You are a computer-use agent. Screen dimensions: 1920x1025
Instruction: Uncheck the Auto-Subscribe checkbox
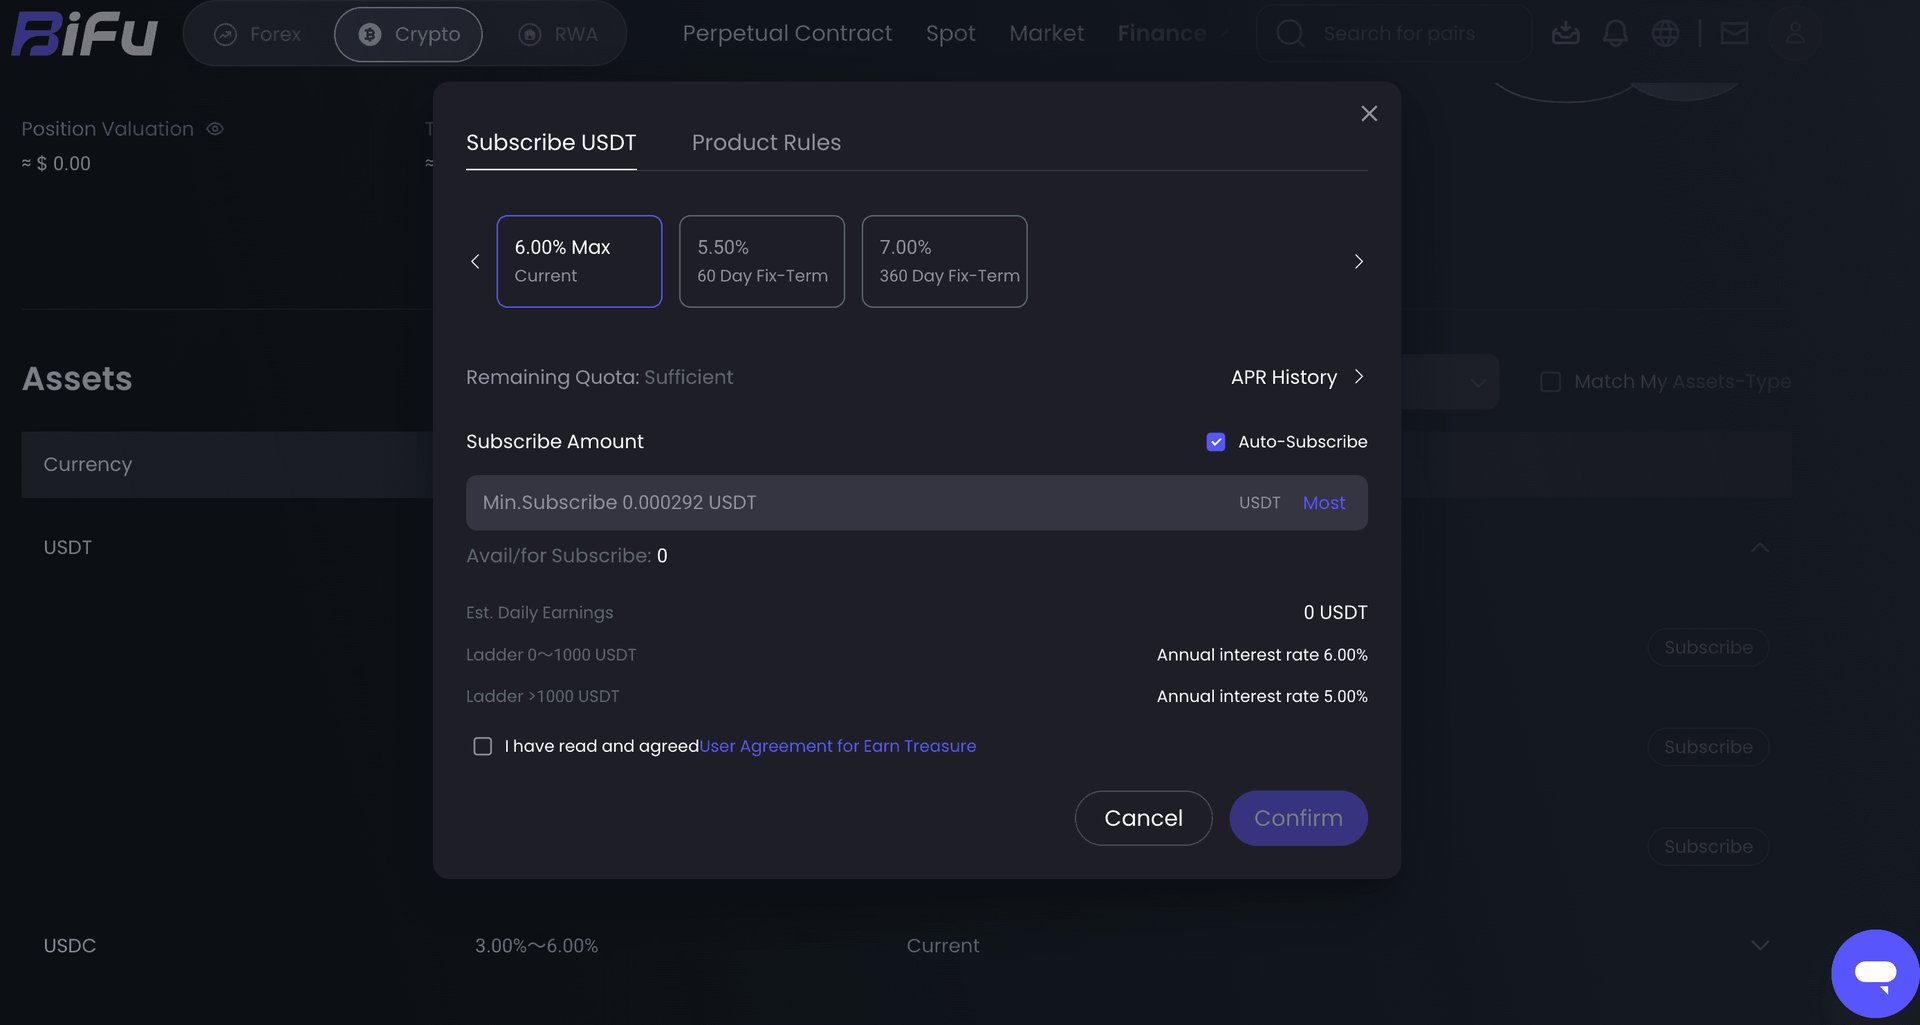1216,442
